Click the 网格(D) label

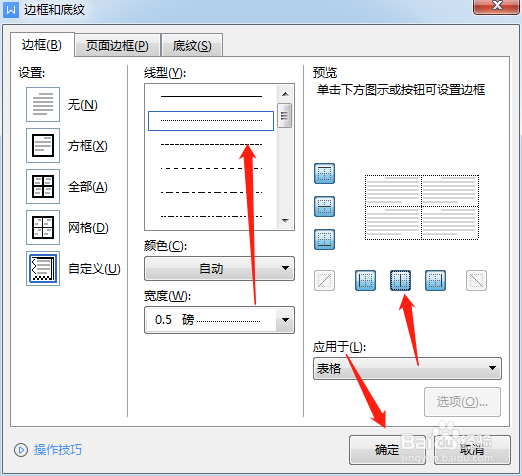click(88, 228)
